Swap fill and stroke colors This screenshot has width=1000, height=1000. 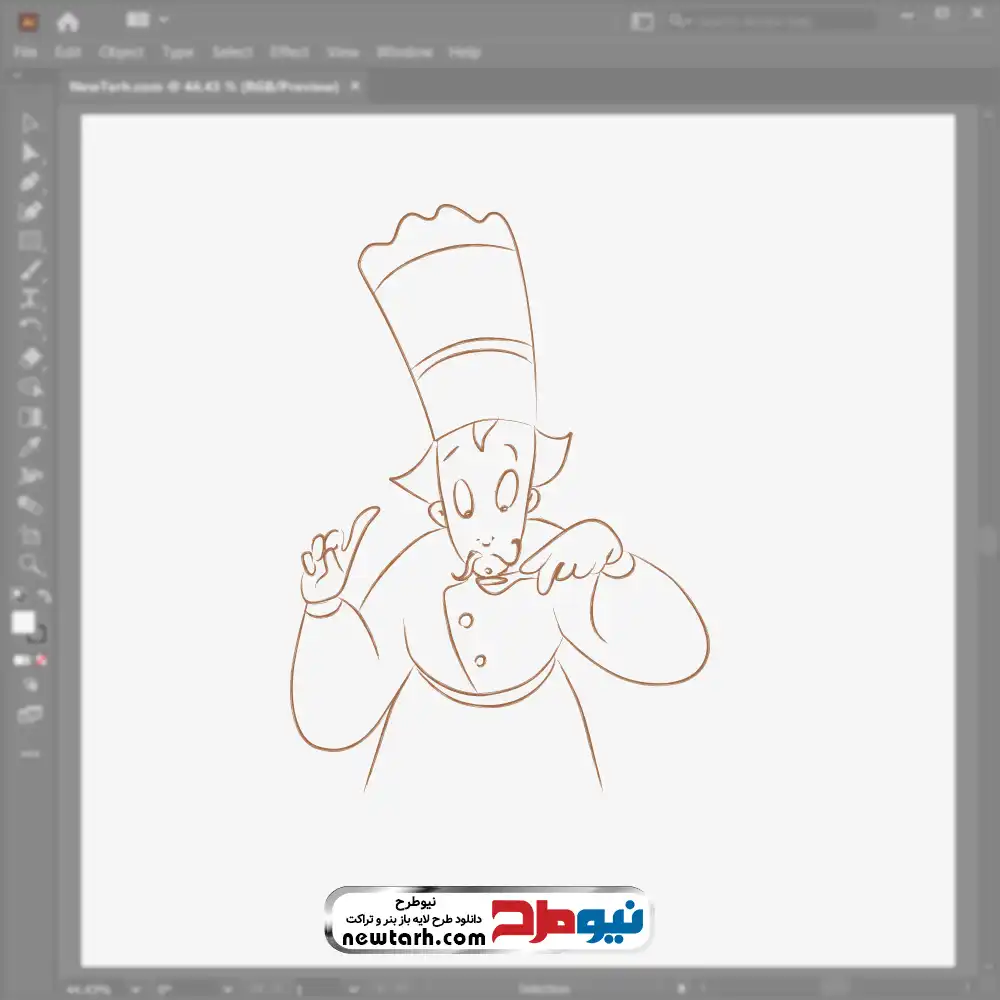[43, 597]
